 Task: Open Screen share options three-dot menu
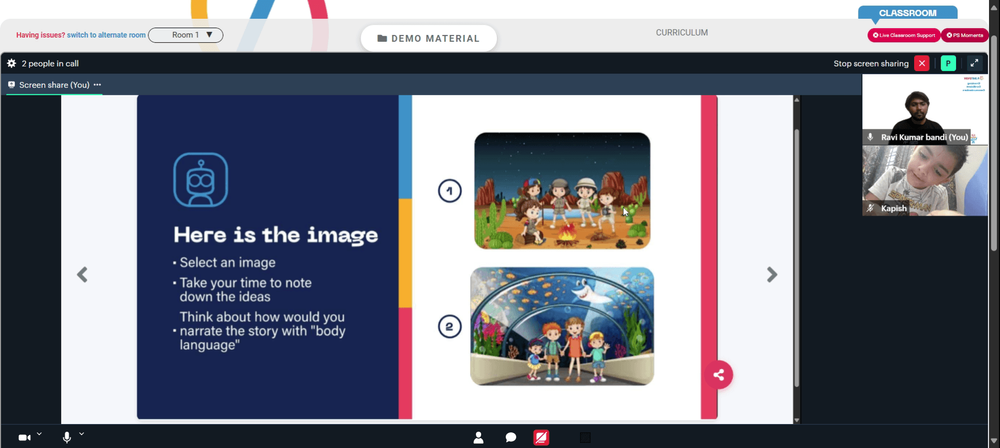click(97, 84)
